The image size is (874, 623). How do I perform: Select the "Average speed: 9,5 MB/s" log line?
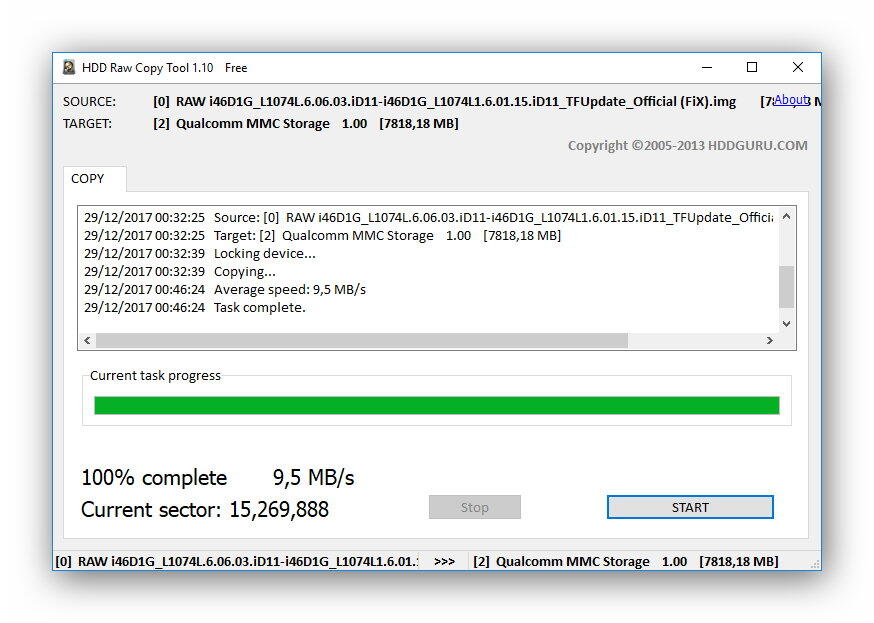pos(289,289)
